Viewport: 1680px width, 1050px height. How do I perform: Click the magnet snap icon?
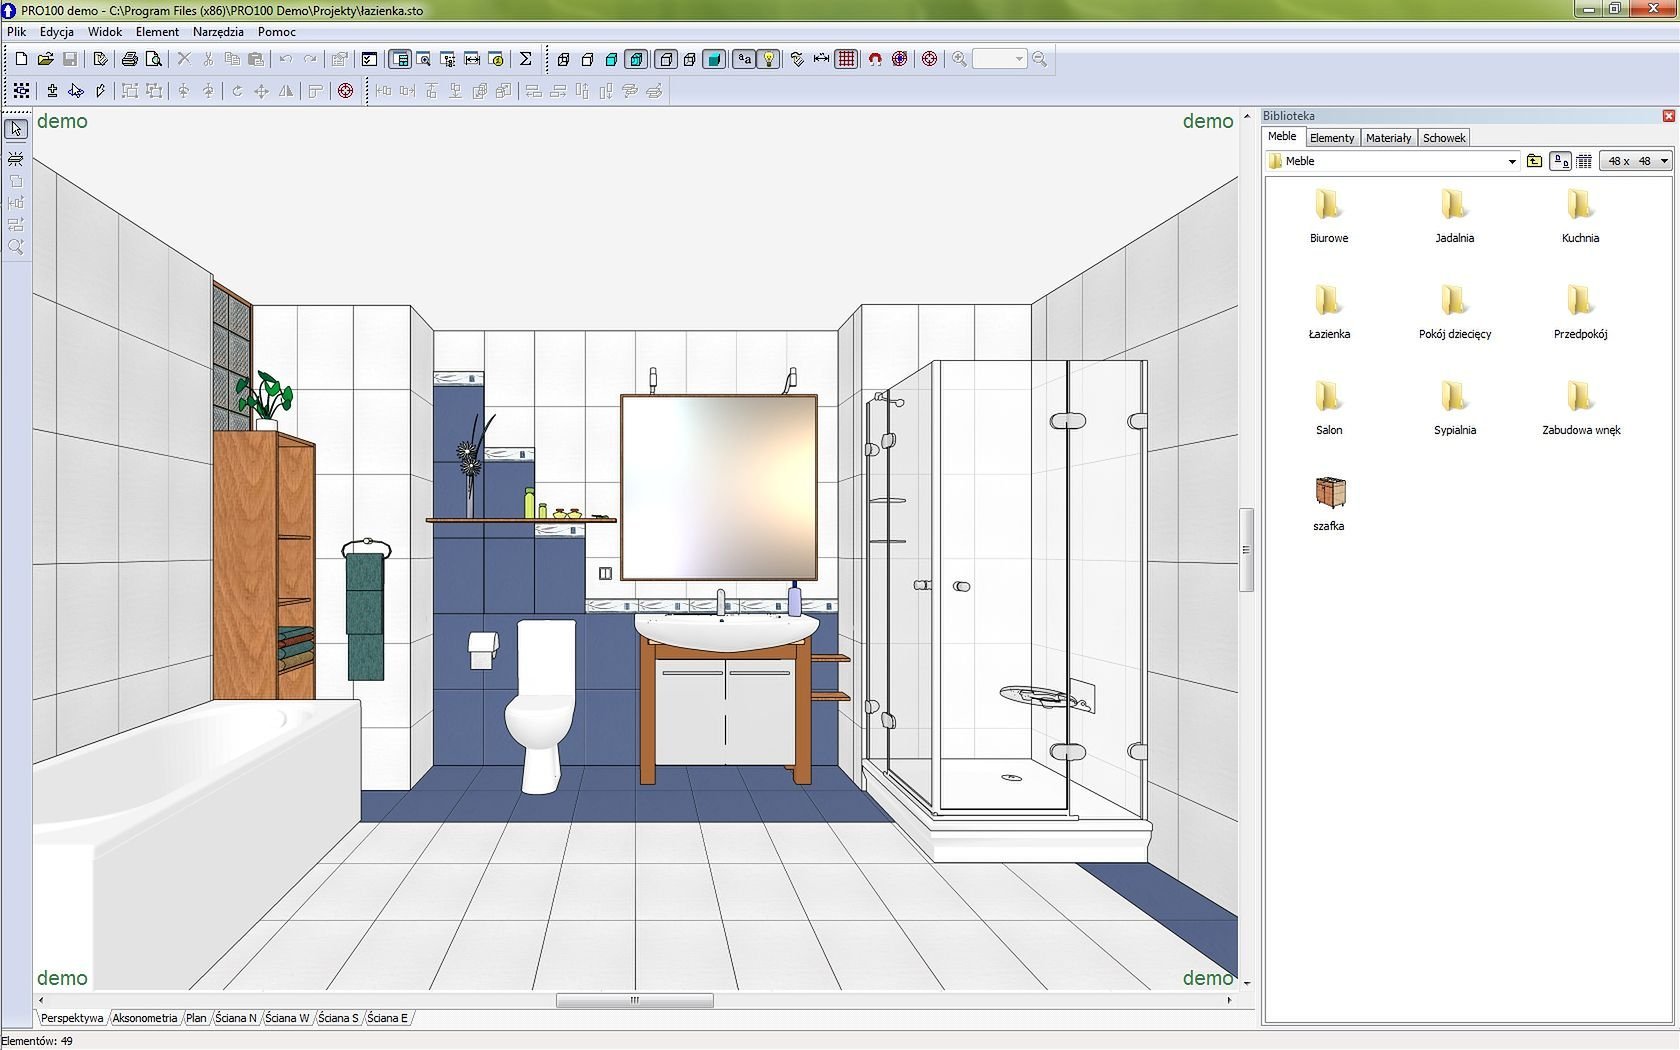tap(875, 59)
